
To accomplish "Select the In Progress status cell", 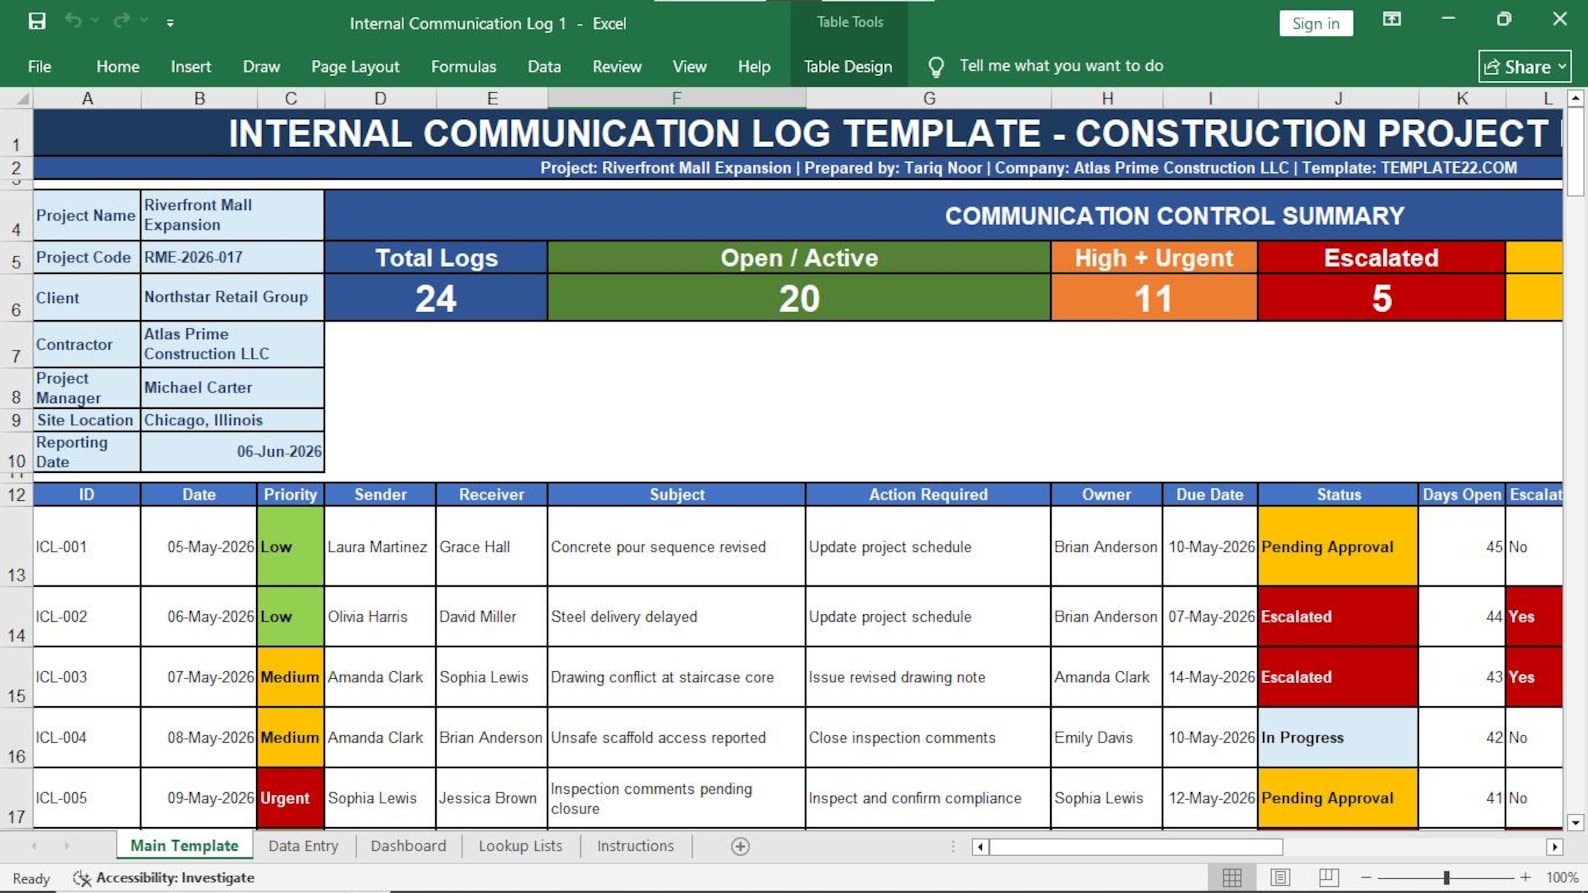I will tap(1338, 738).
